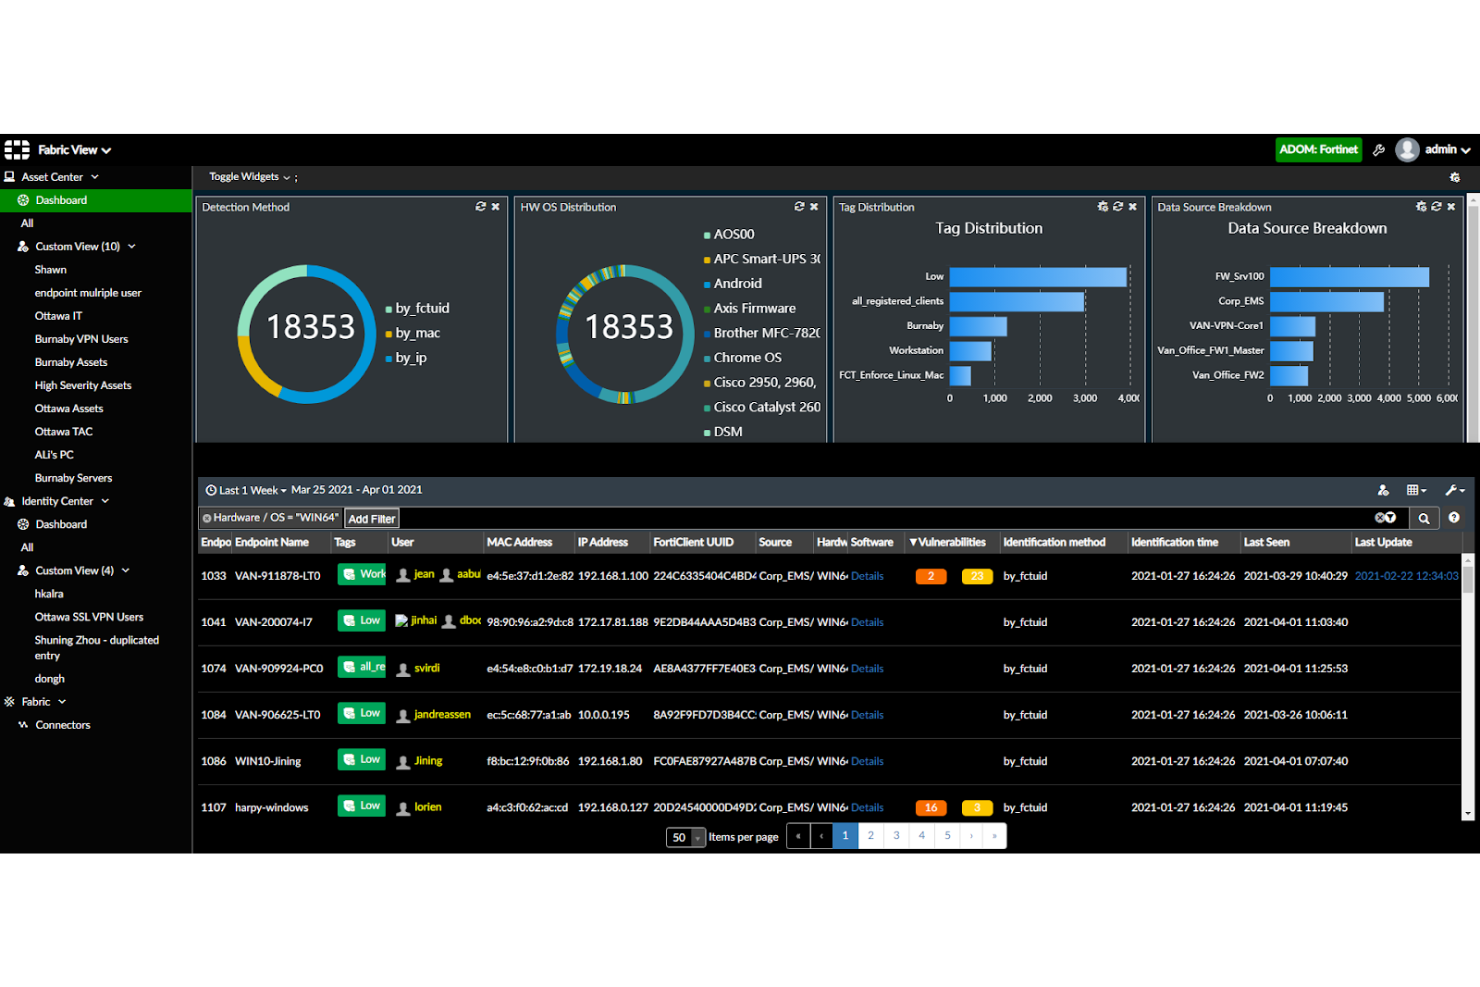Click the dashboard settings gear at top right
The image size is (1480, 987).
tap(1454, 176)
